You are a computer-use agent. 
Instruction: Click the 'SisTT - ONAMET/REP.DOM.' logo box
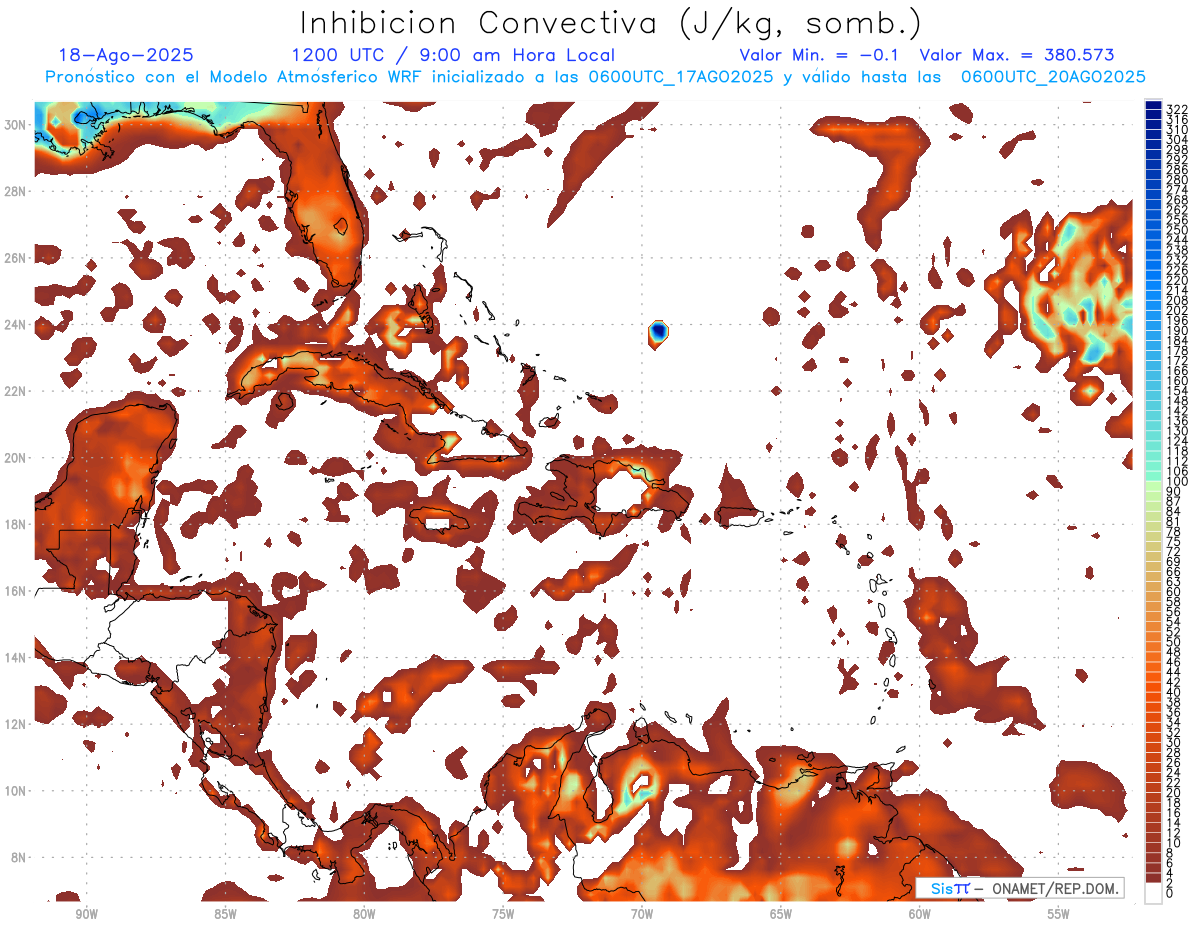tap(1020, 889)
